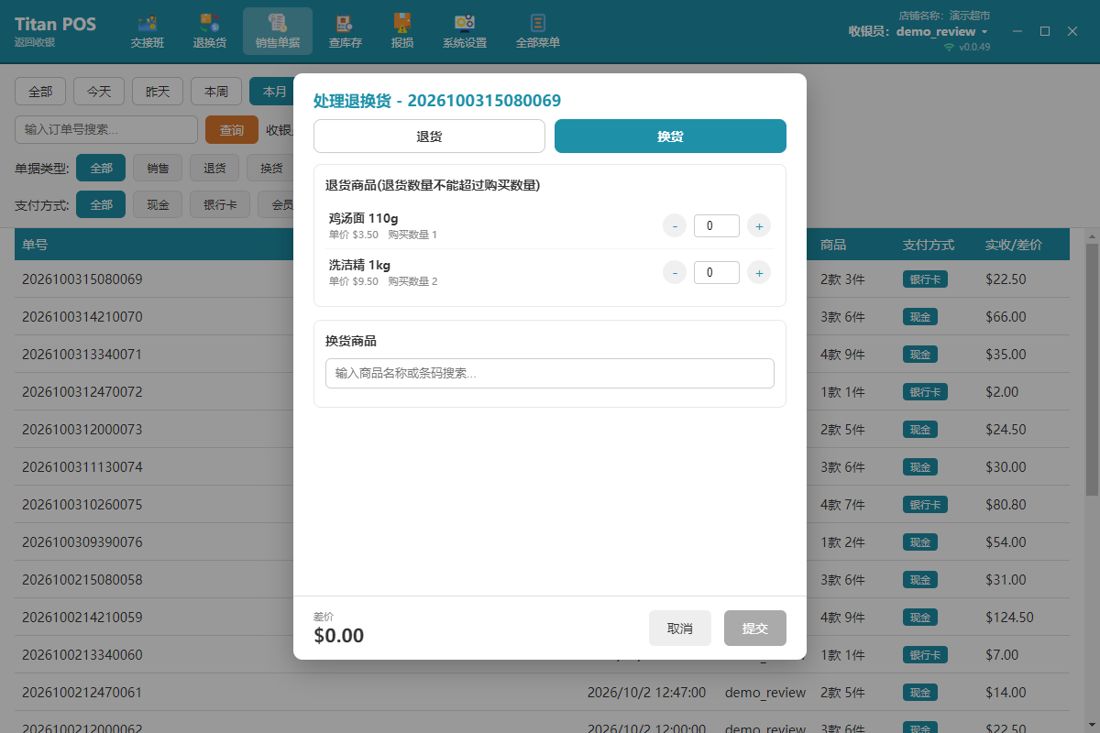The image size is (1100, 733).
Task: Click the 取消 cancel button
Action: [680, 628]
